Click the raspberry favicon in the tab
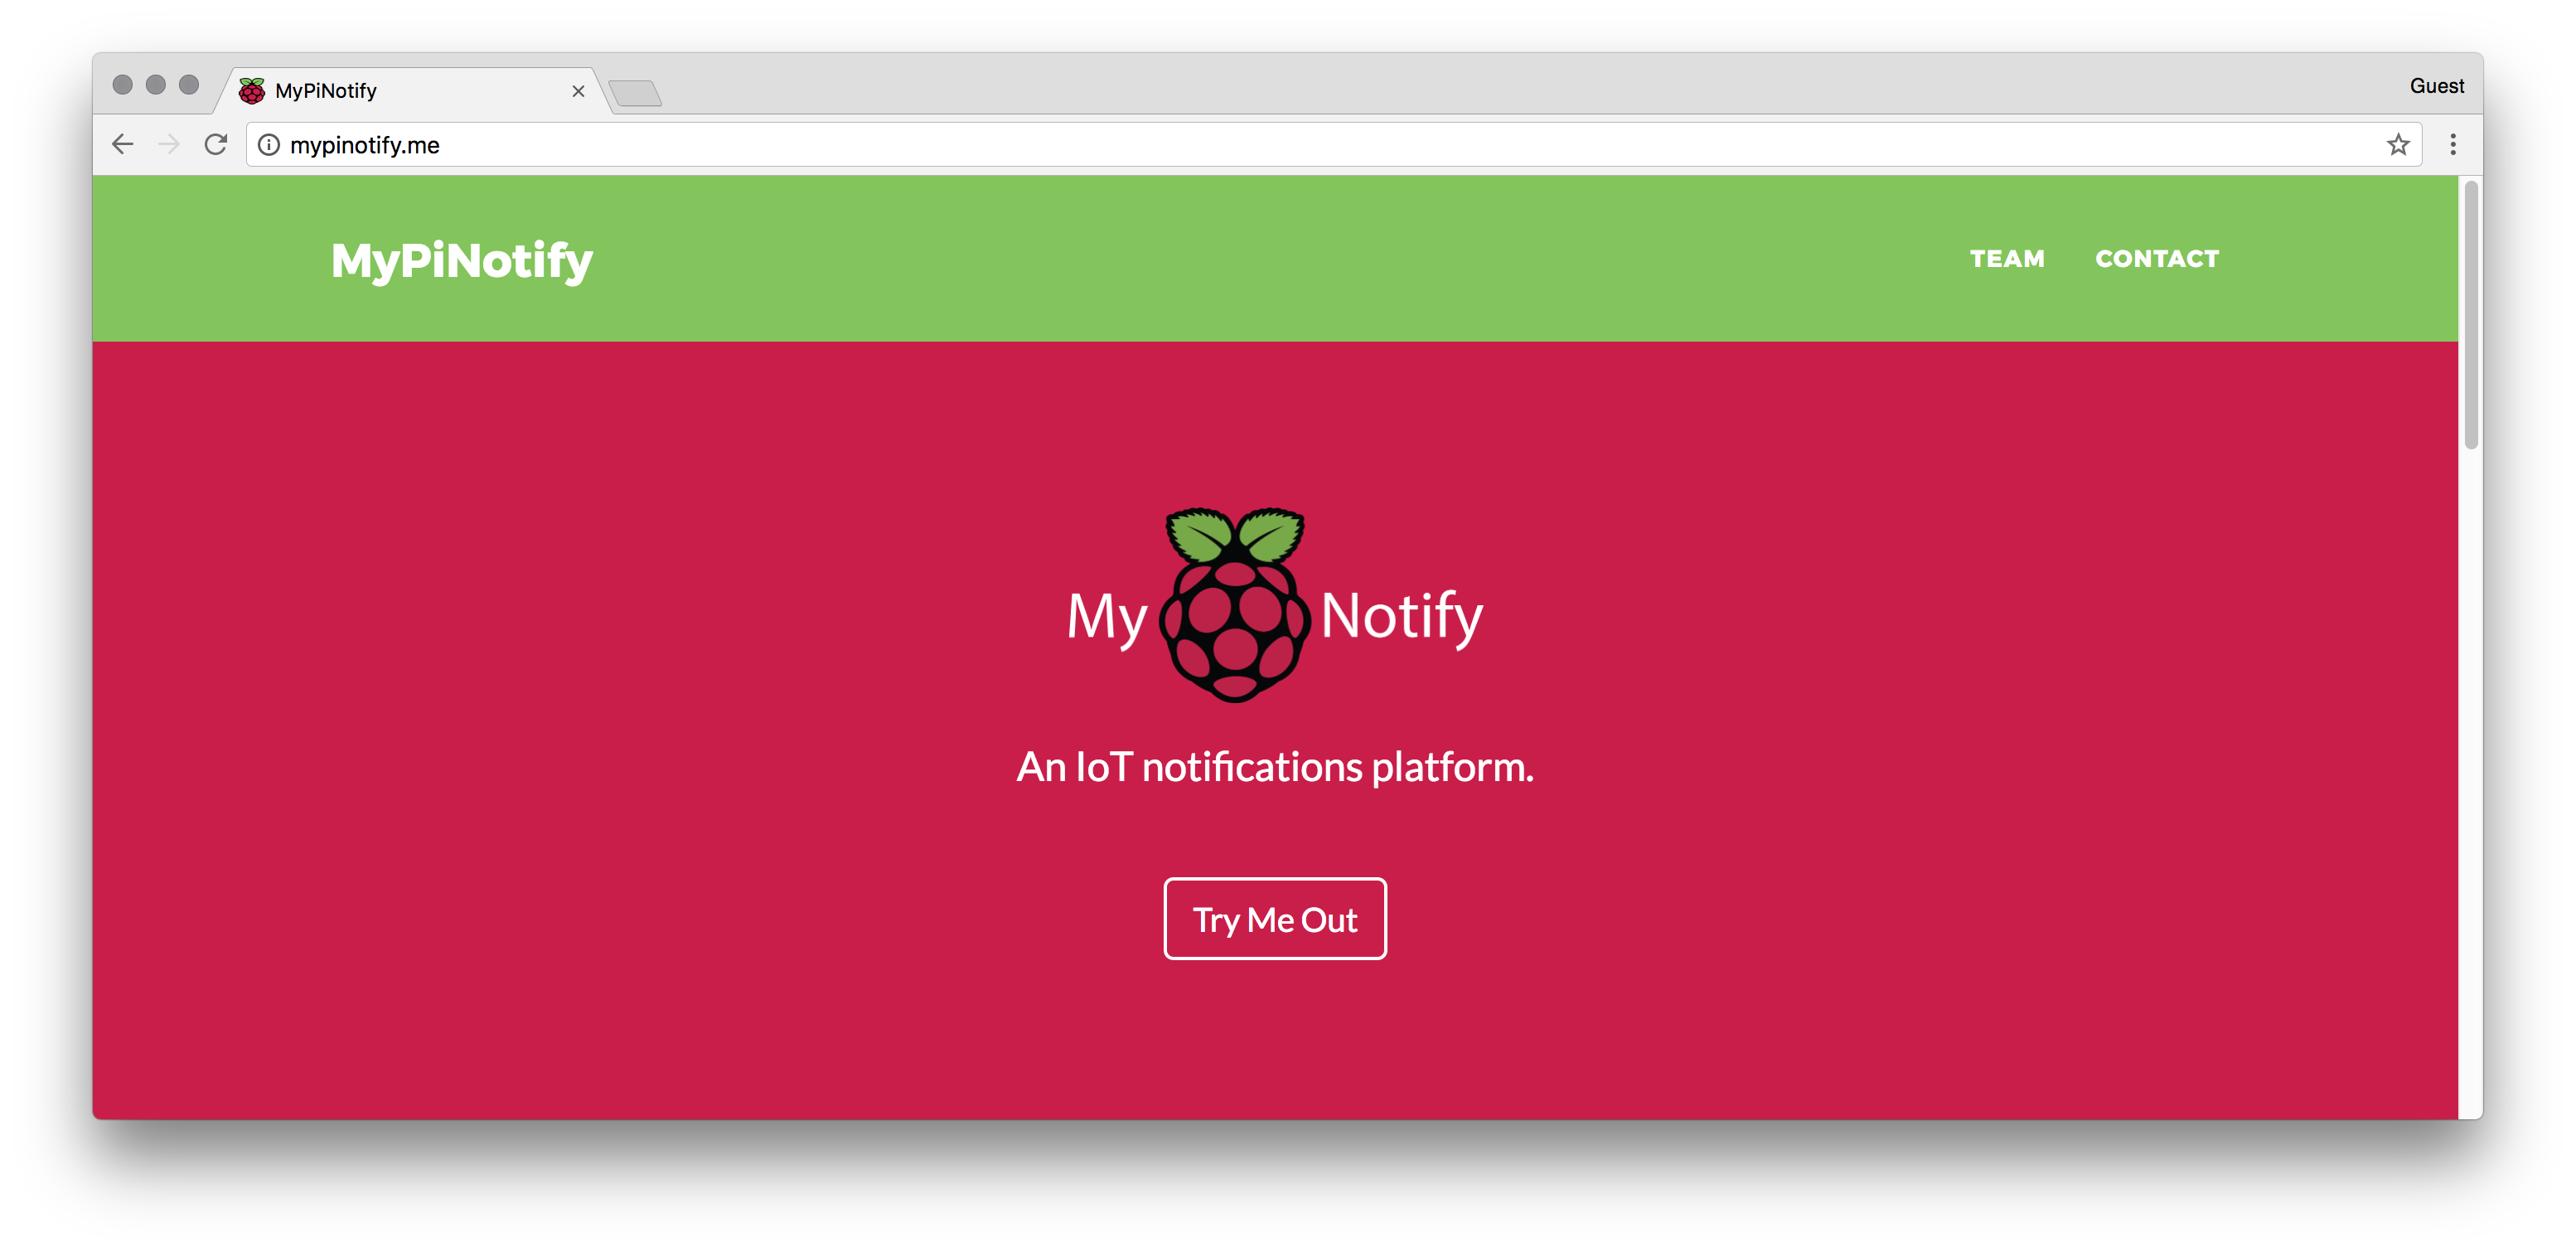2576x1252 pixels. [252, 91]
